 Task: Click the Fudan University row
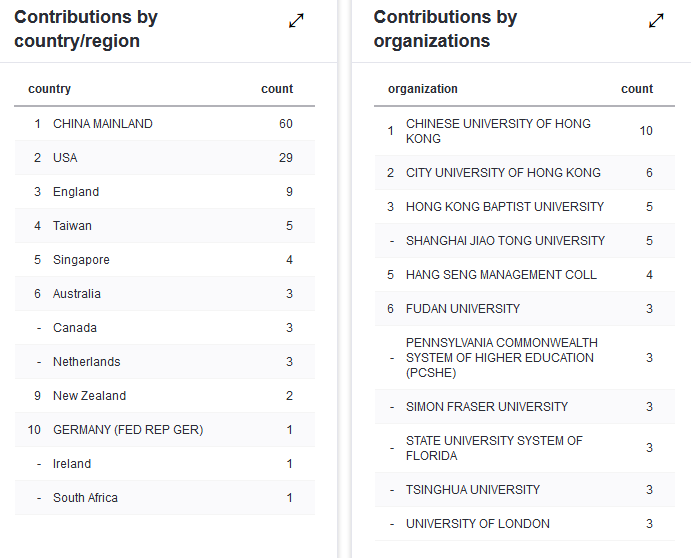pos(463,309)
